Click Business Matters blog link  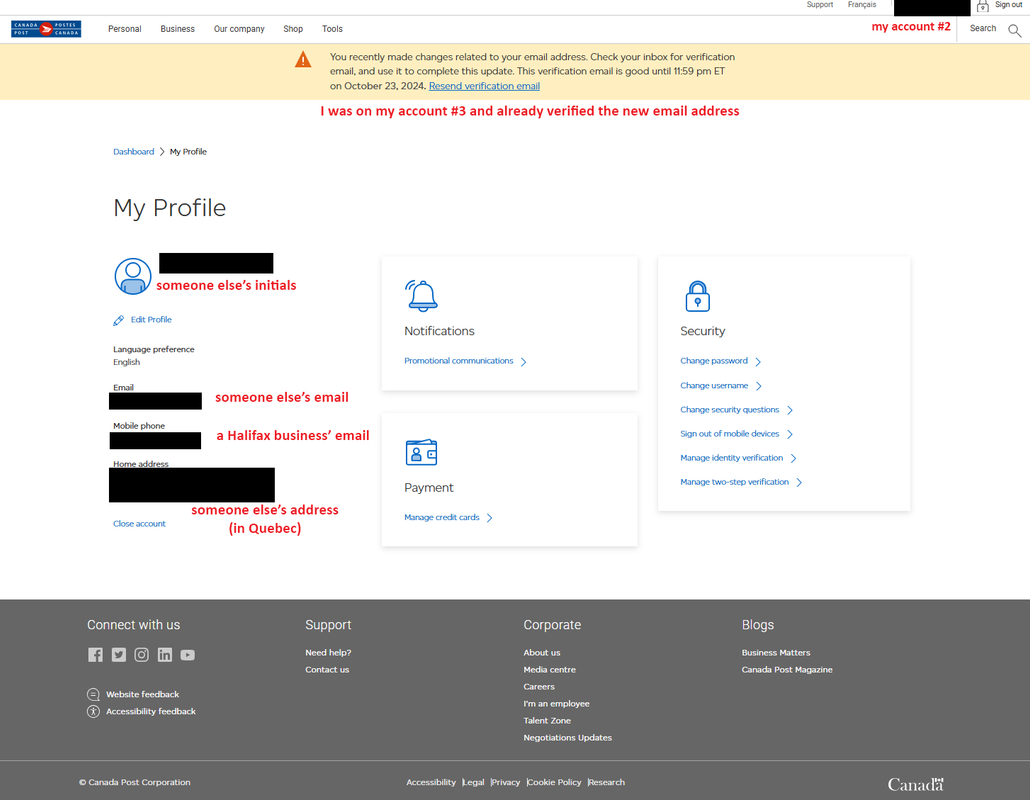coord(776,653)
